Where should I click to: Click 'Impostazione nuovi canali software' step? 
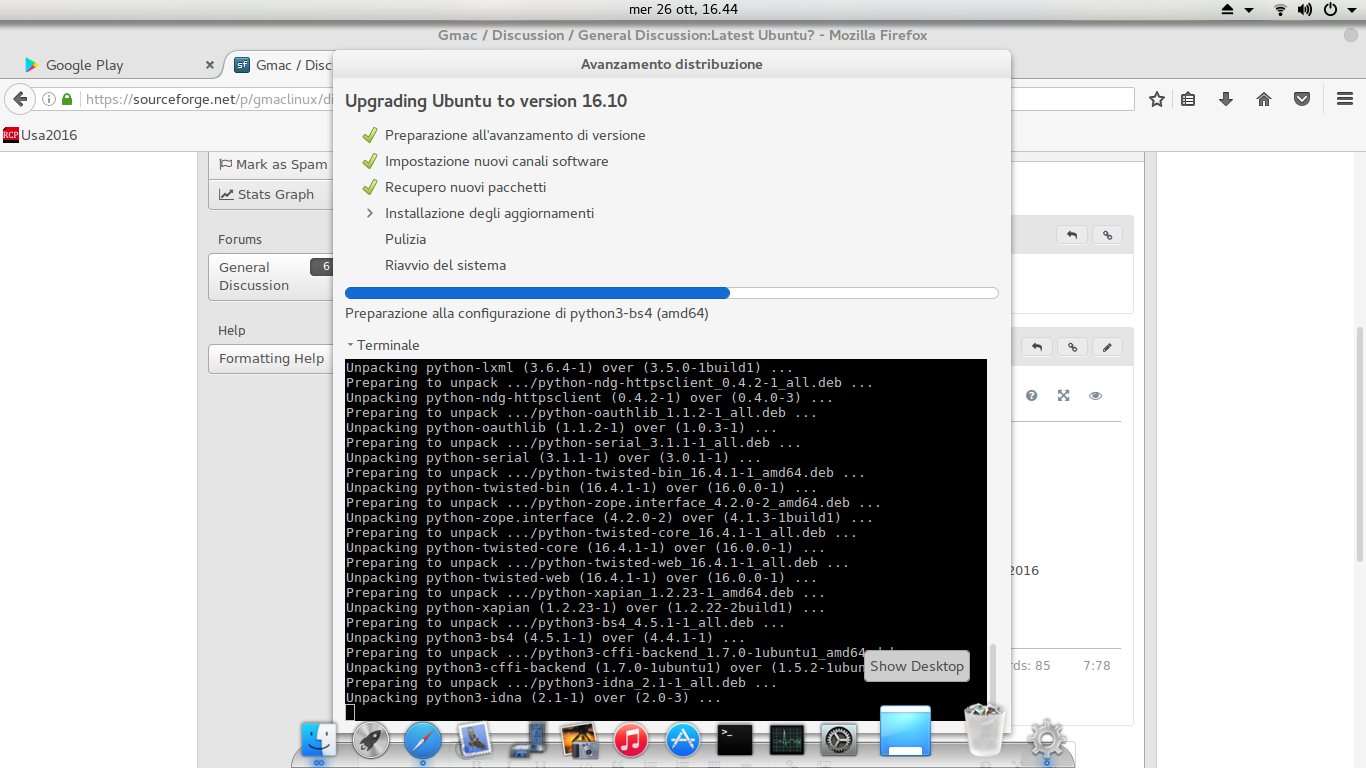pos(496,161)
